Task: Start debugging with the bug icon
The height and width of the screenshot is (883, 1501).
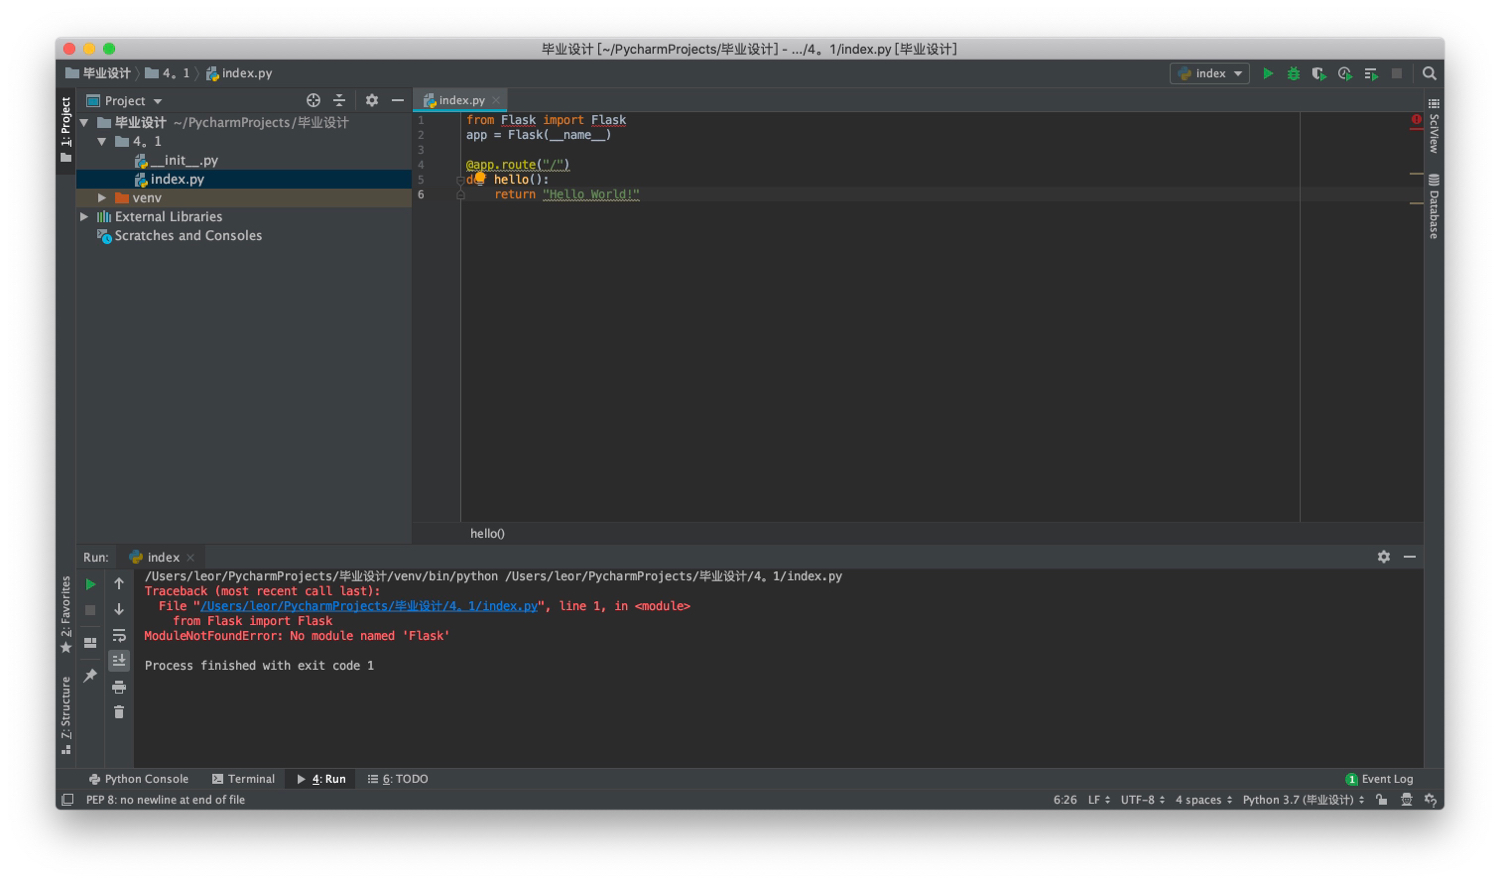Action: click(x=1293, y=73)
